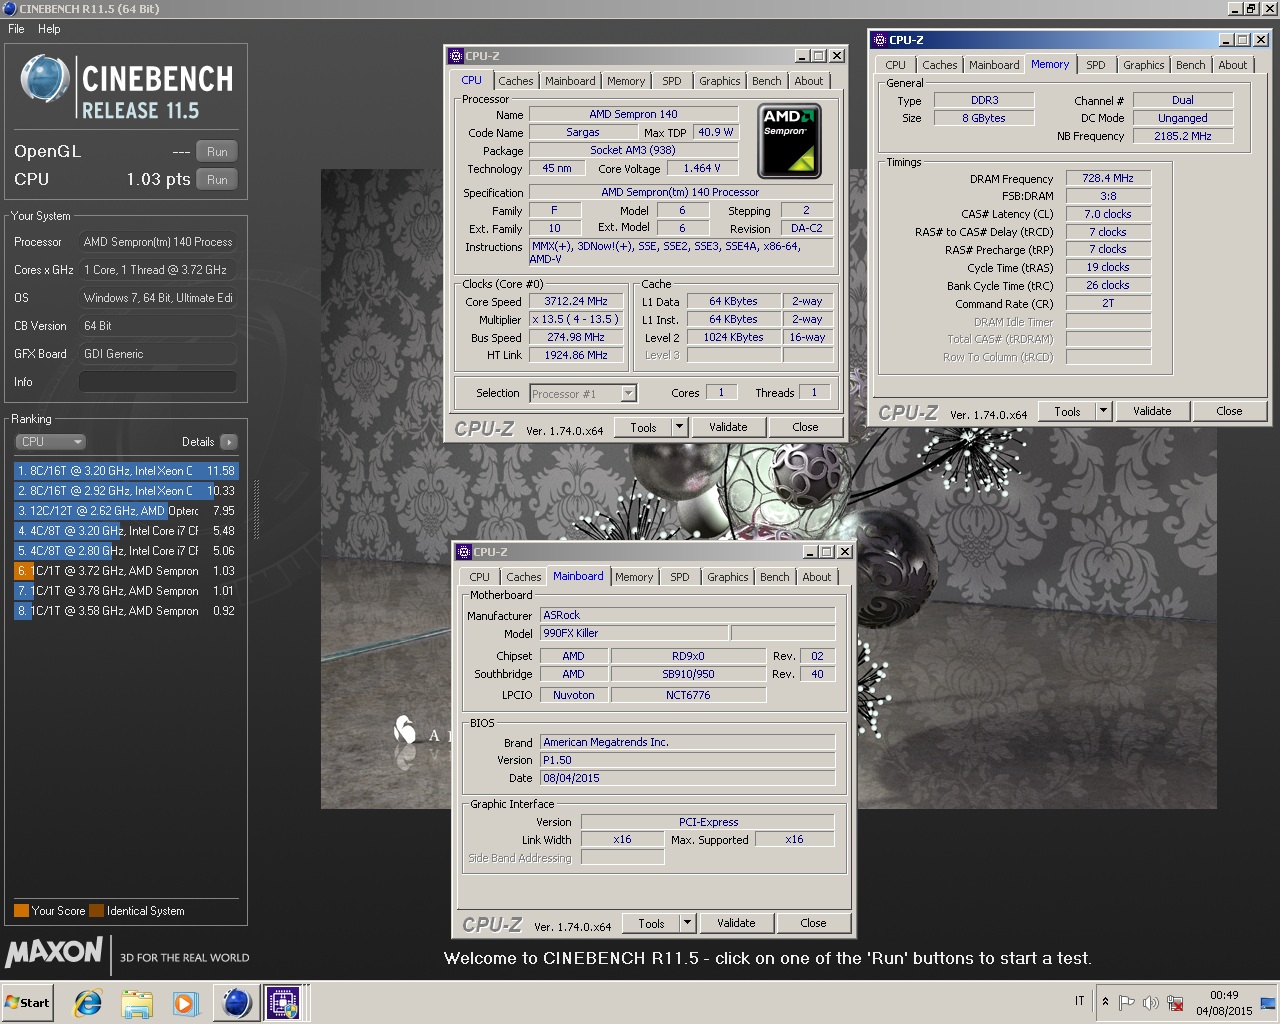This screenshot has height=1024, width=1280.
Task: Select ranking row 1 Intel Xeon 11.58
Action: coord(126,471)
